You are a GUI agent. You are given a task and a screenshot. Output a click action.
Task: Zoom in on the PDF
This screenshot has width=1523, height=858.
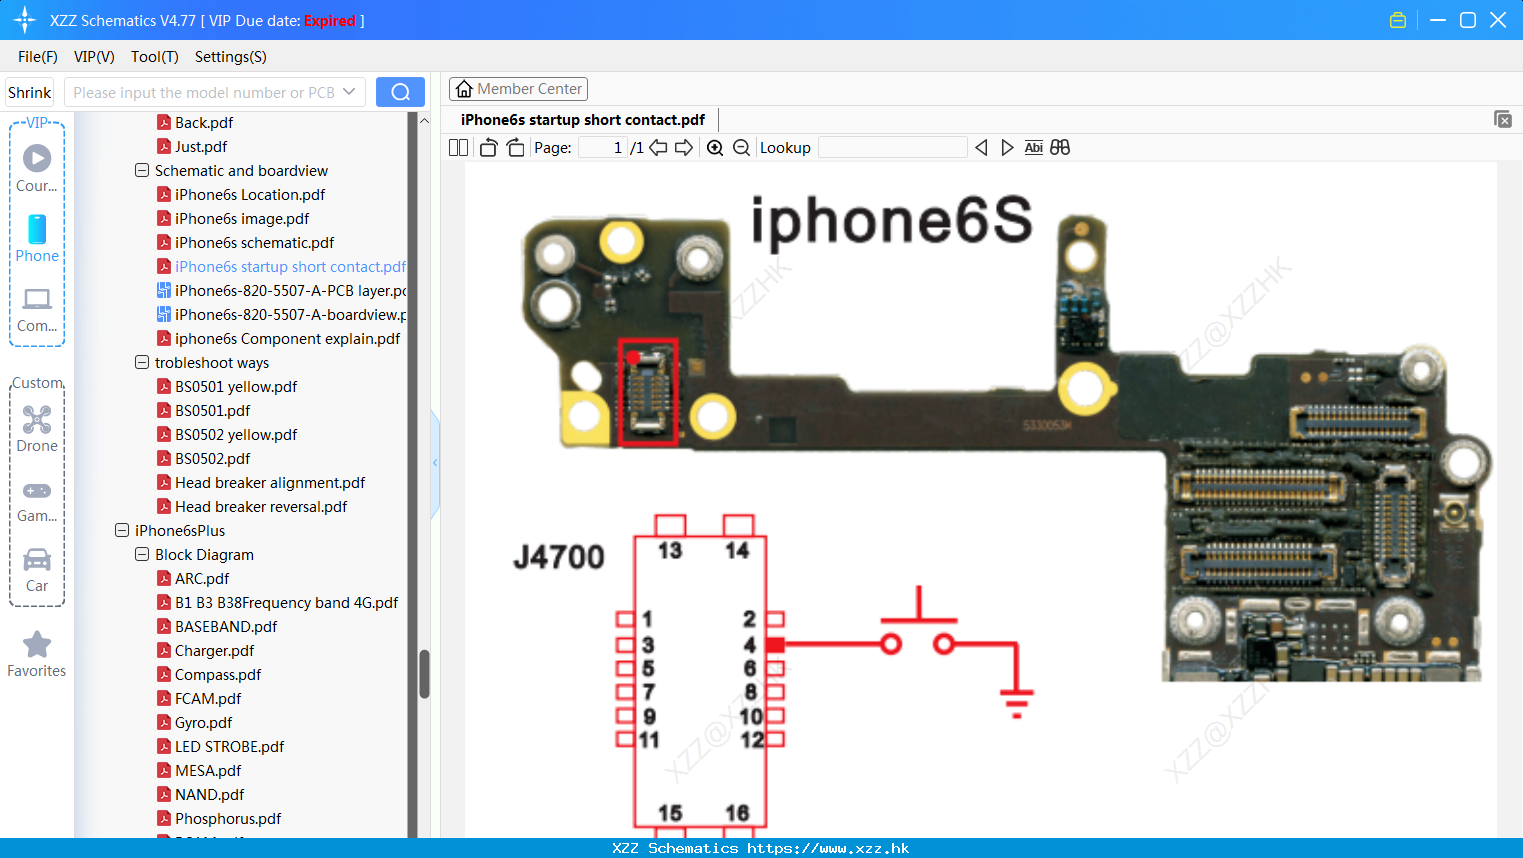[x=715, y=147]
